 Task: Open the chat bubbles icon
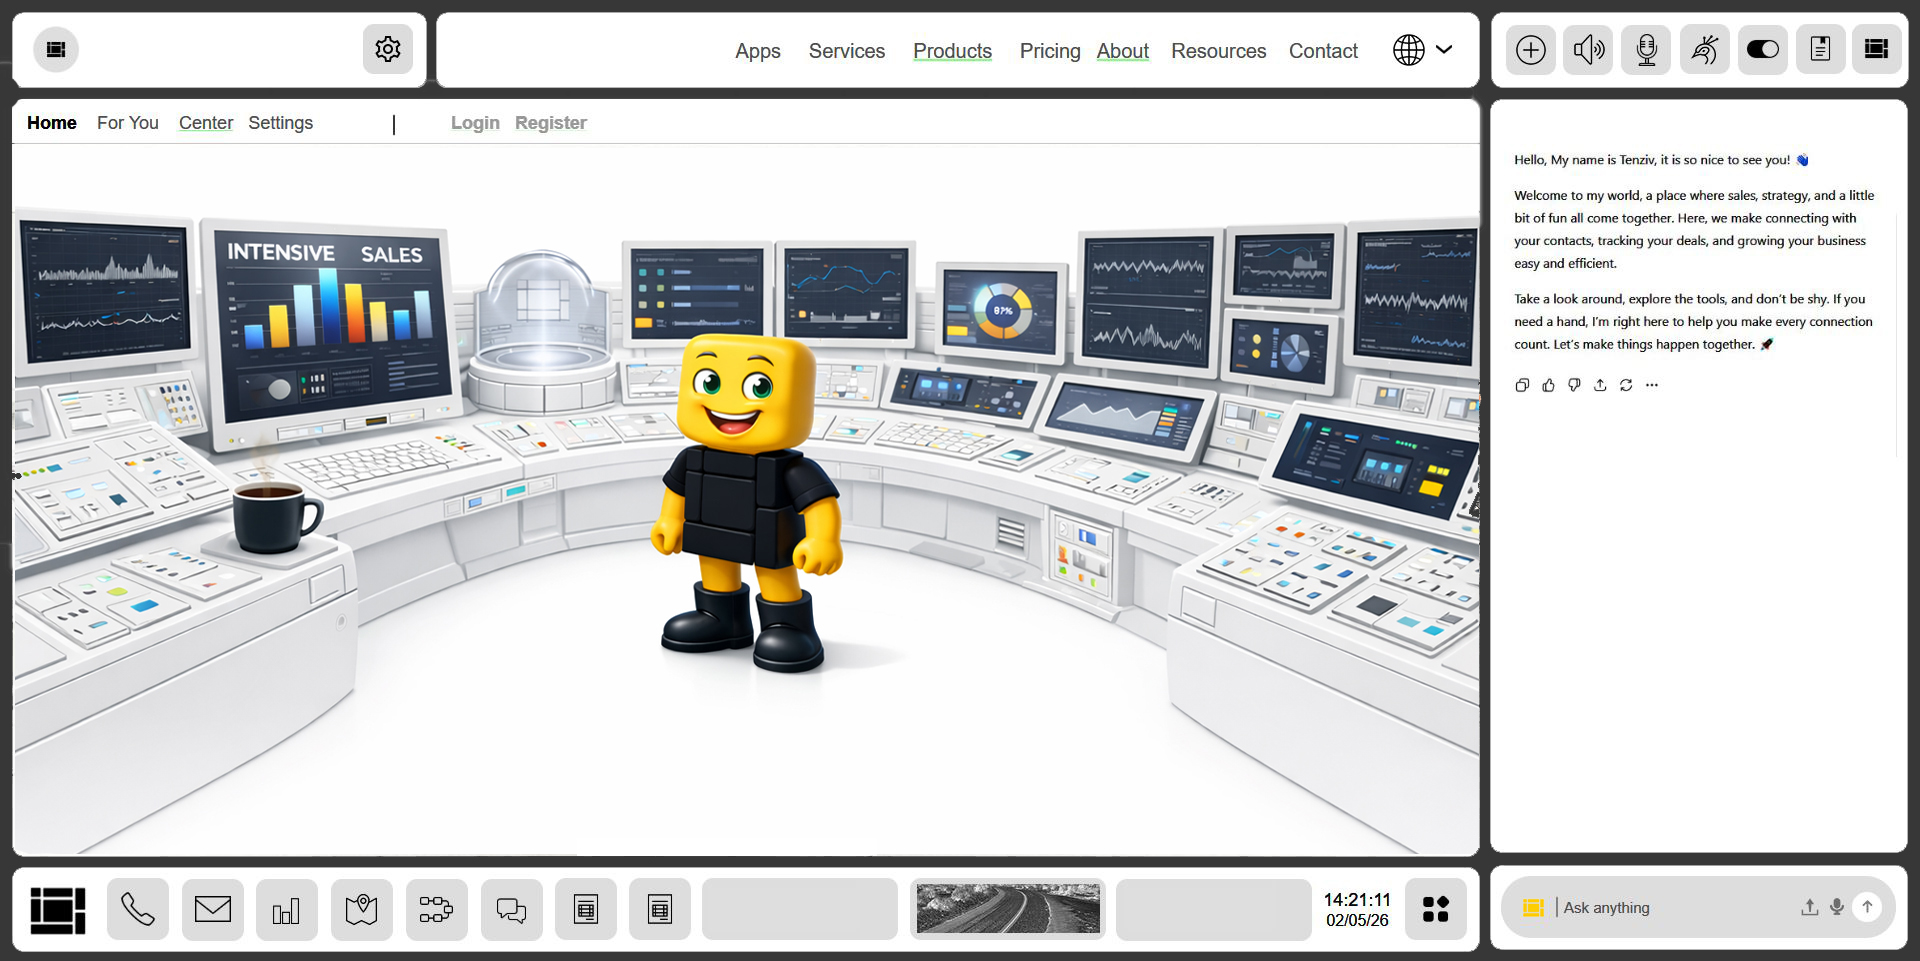click(x=511, y=909)
